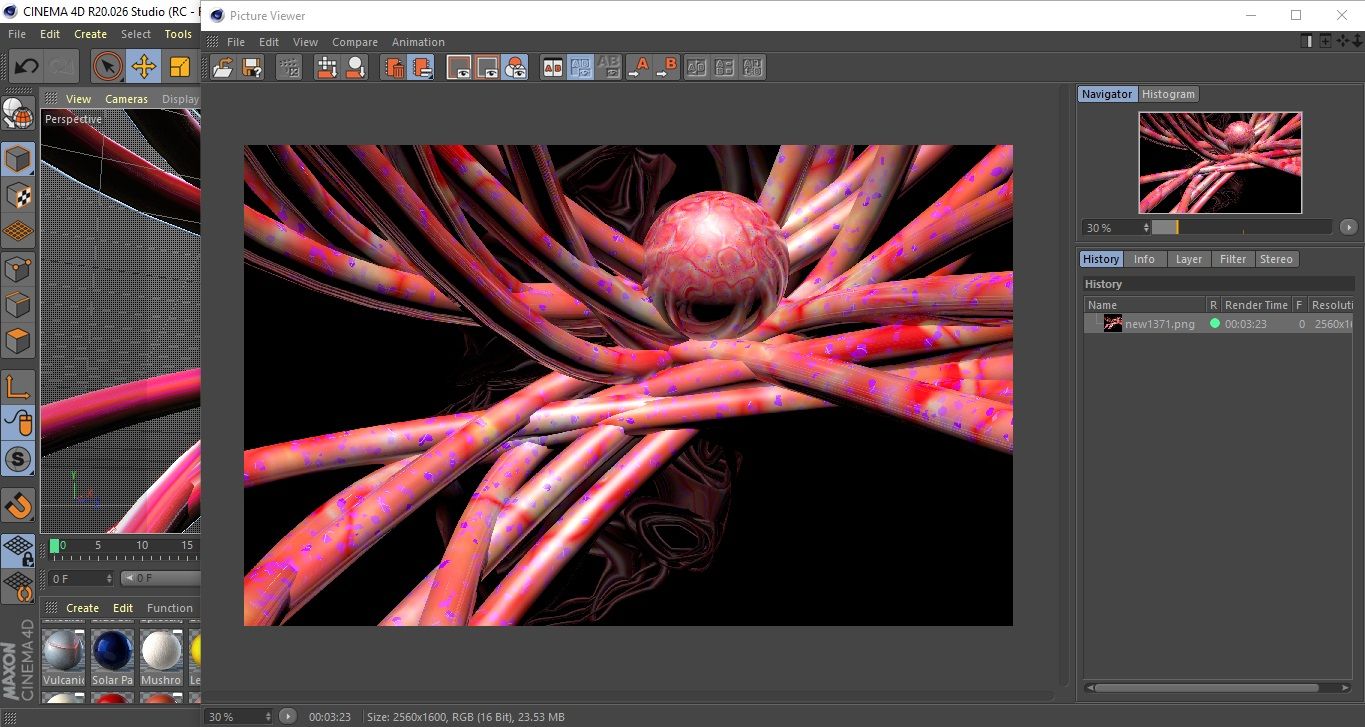1365x727 pixels.
Task: Select the Live Selection cursor tool
Action: point(108,67)
